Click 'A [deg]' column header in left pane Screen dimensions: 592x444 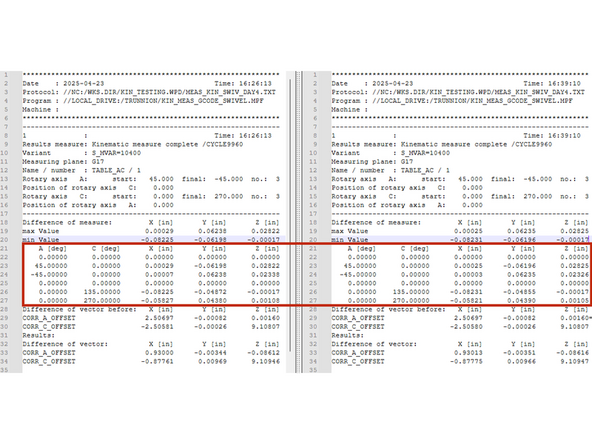tap(53, 248)
